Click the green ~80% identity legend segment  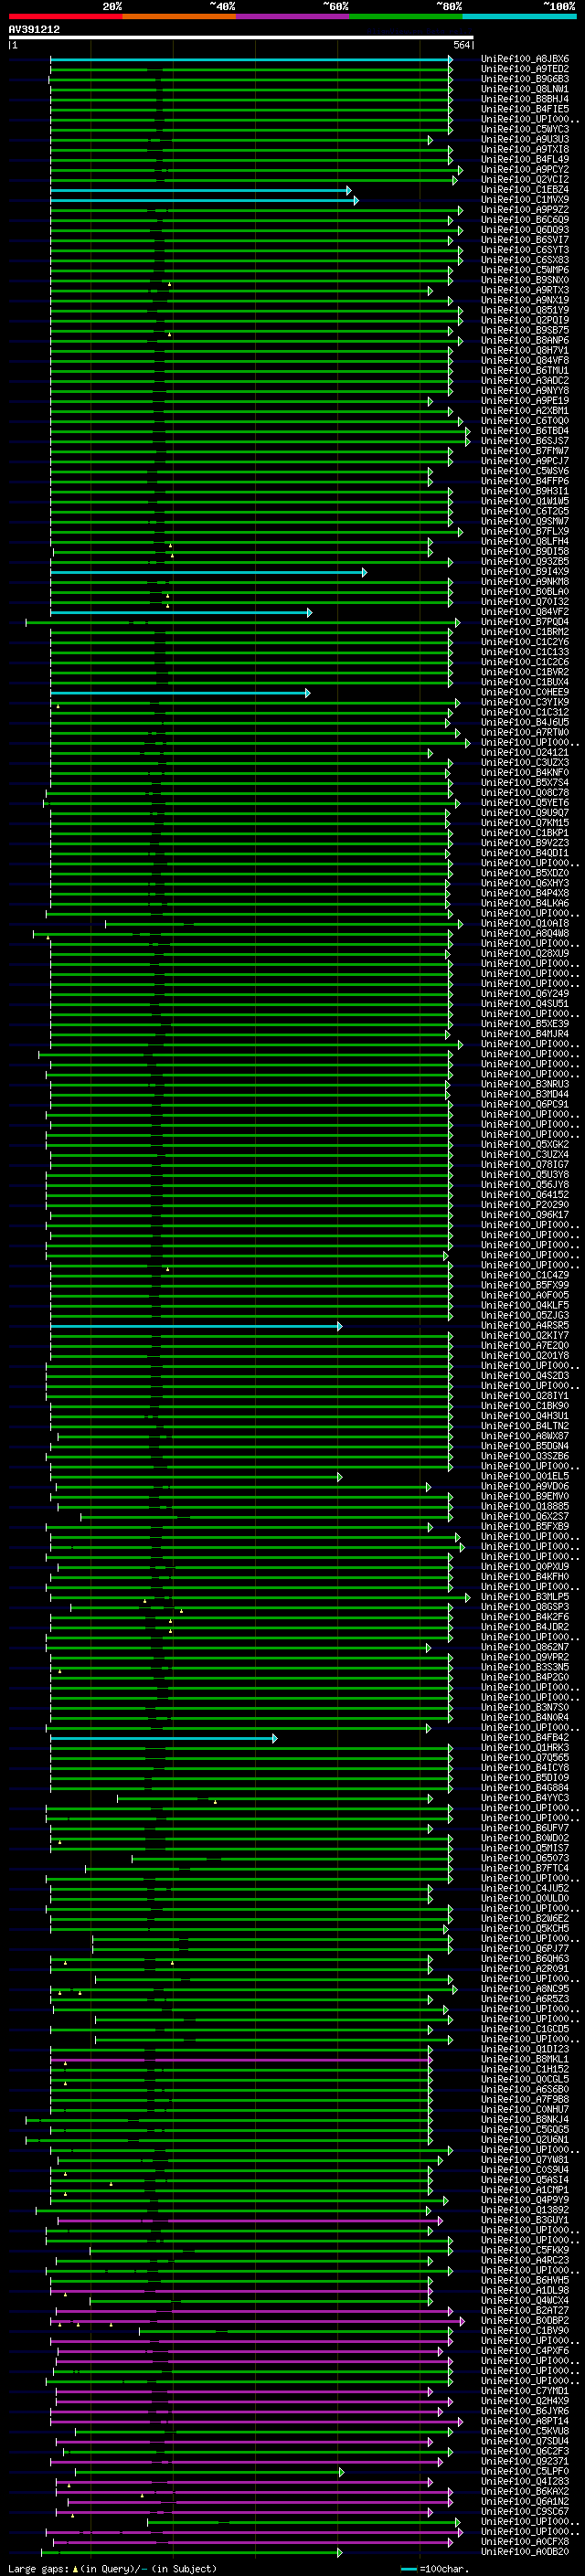(x=406, y=16)
